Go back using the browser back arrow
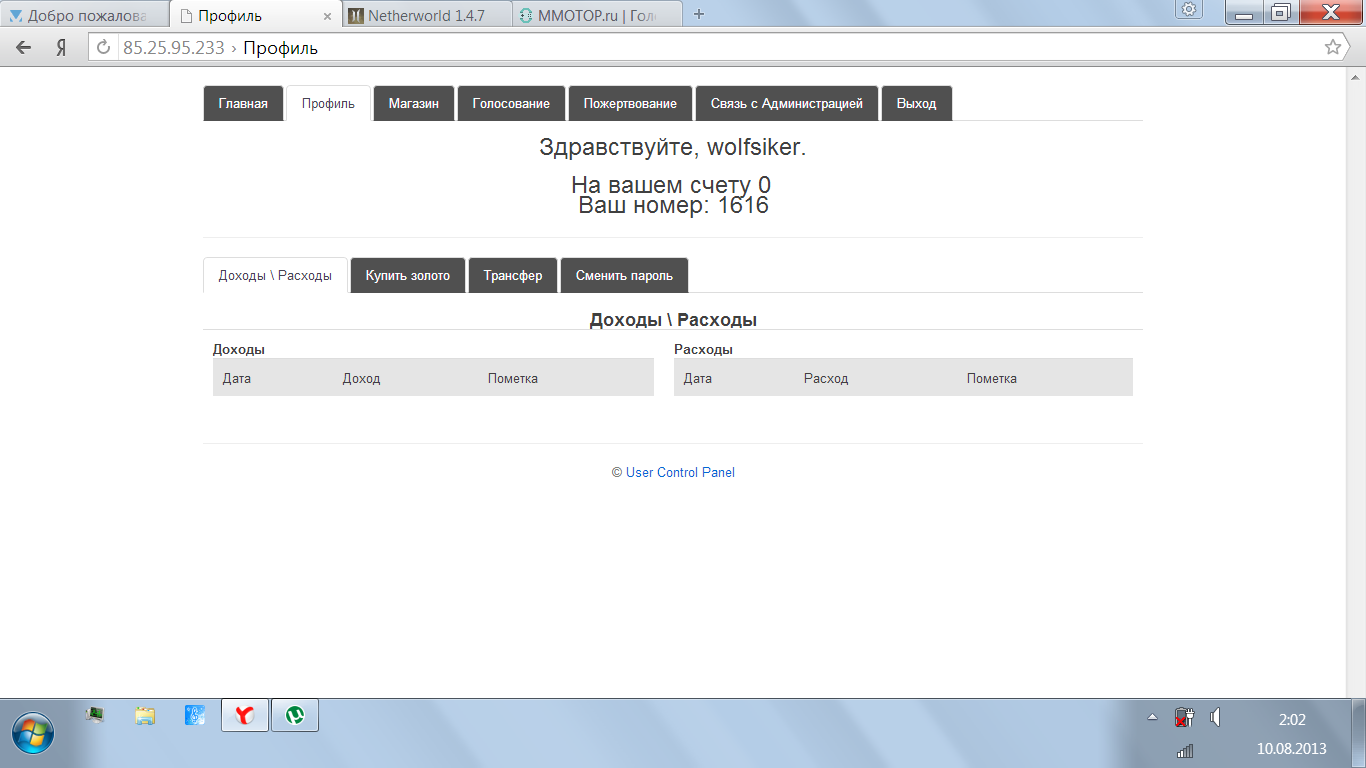The image size is (1366, 768). pyautogui.click(x=24, y=47)
